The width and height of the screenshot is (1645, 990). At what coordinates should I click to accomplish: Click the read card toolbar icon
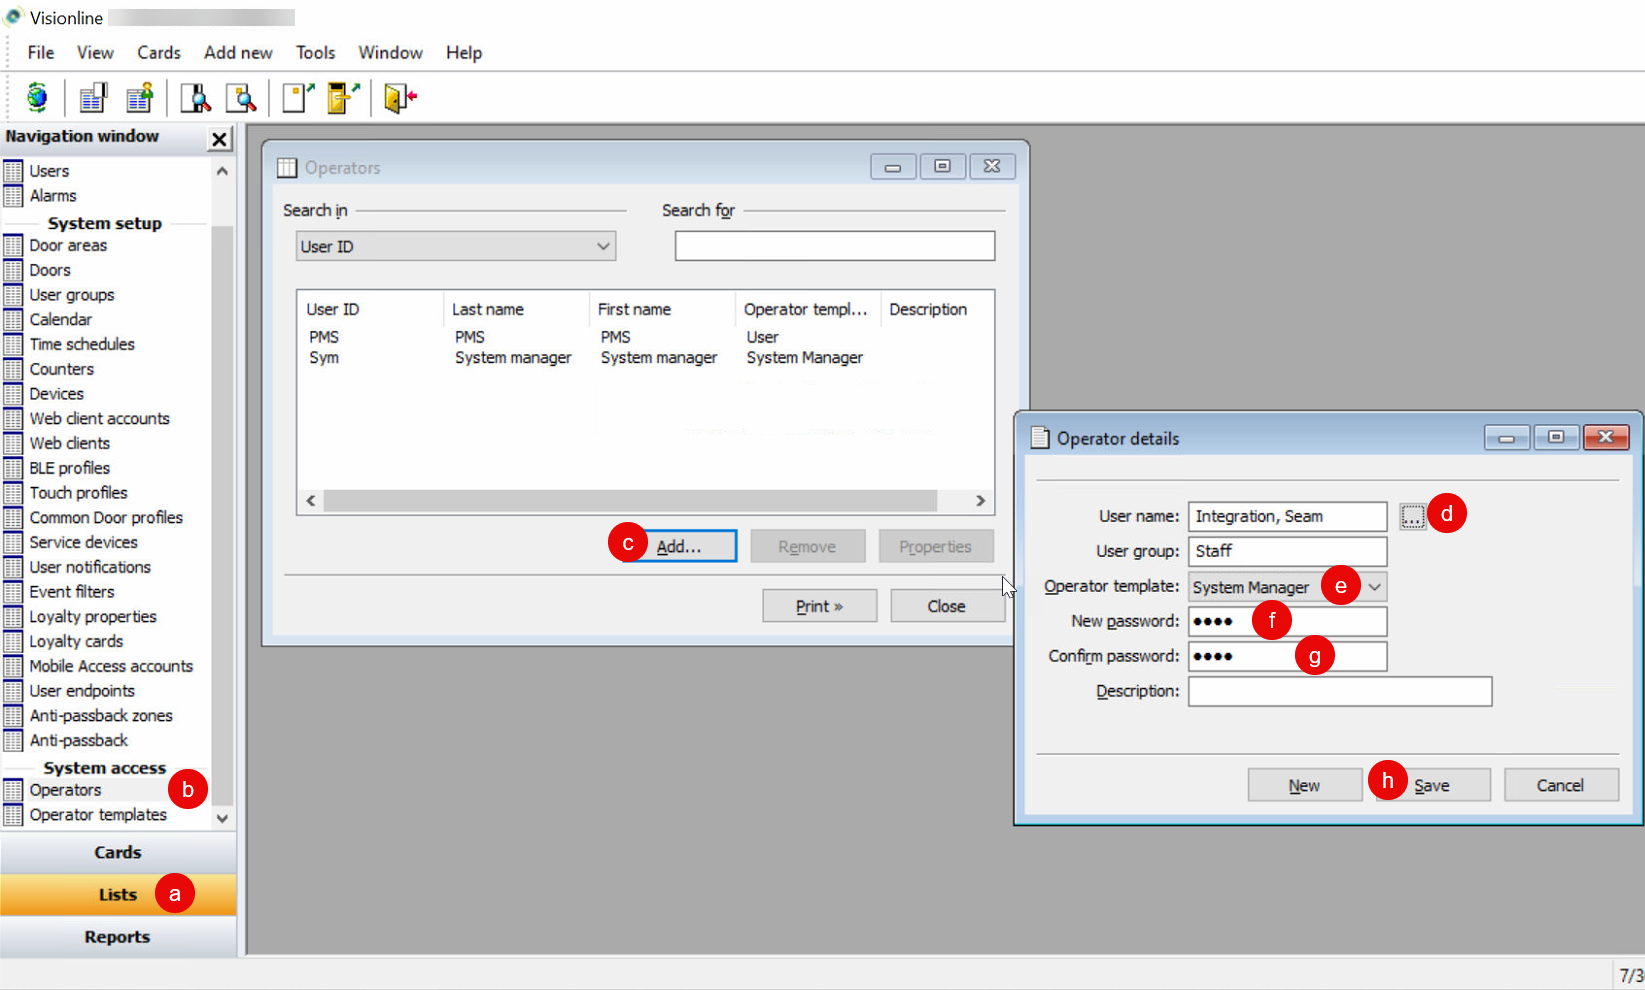195,97
